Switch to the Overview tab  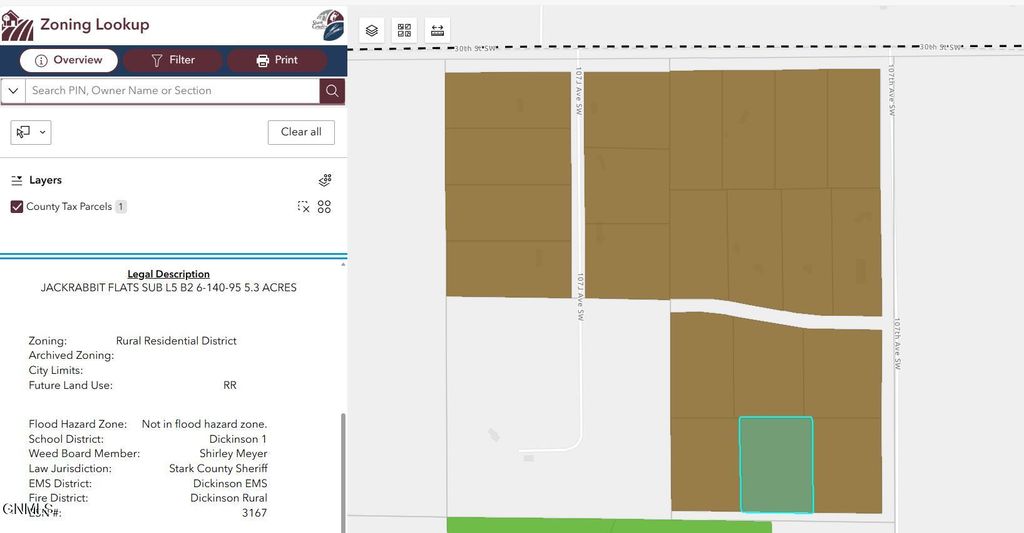pyautogui.click(x=68, y=60)
